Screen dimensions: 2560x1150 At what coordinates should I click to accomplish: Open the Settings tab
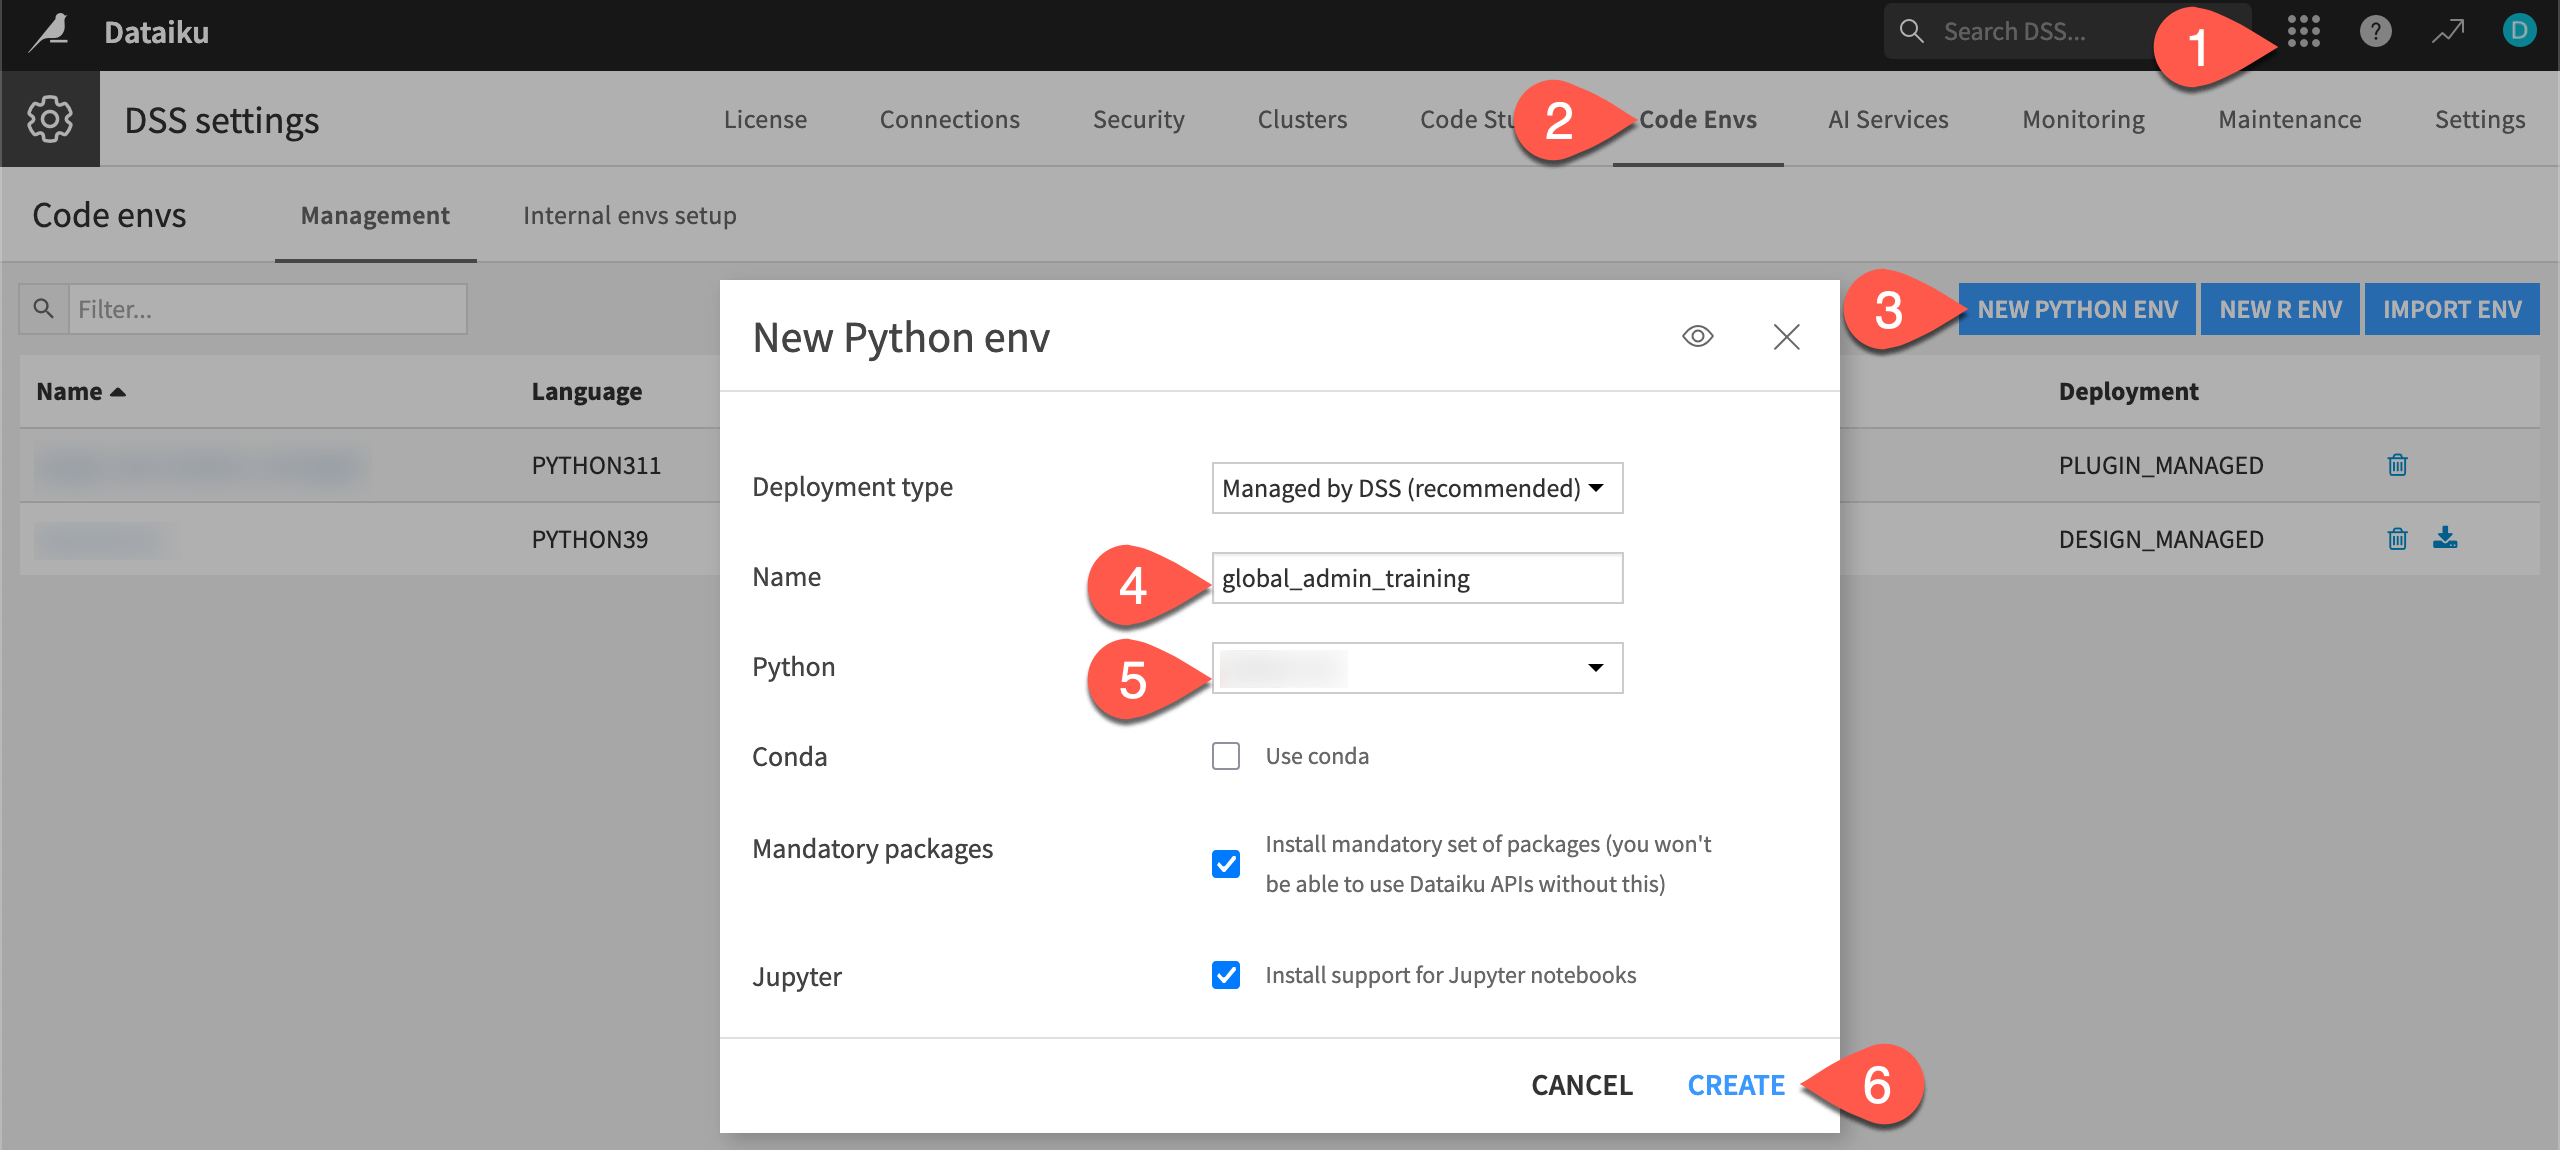[x=2479, y=119]
